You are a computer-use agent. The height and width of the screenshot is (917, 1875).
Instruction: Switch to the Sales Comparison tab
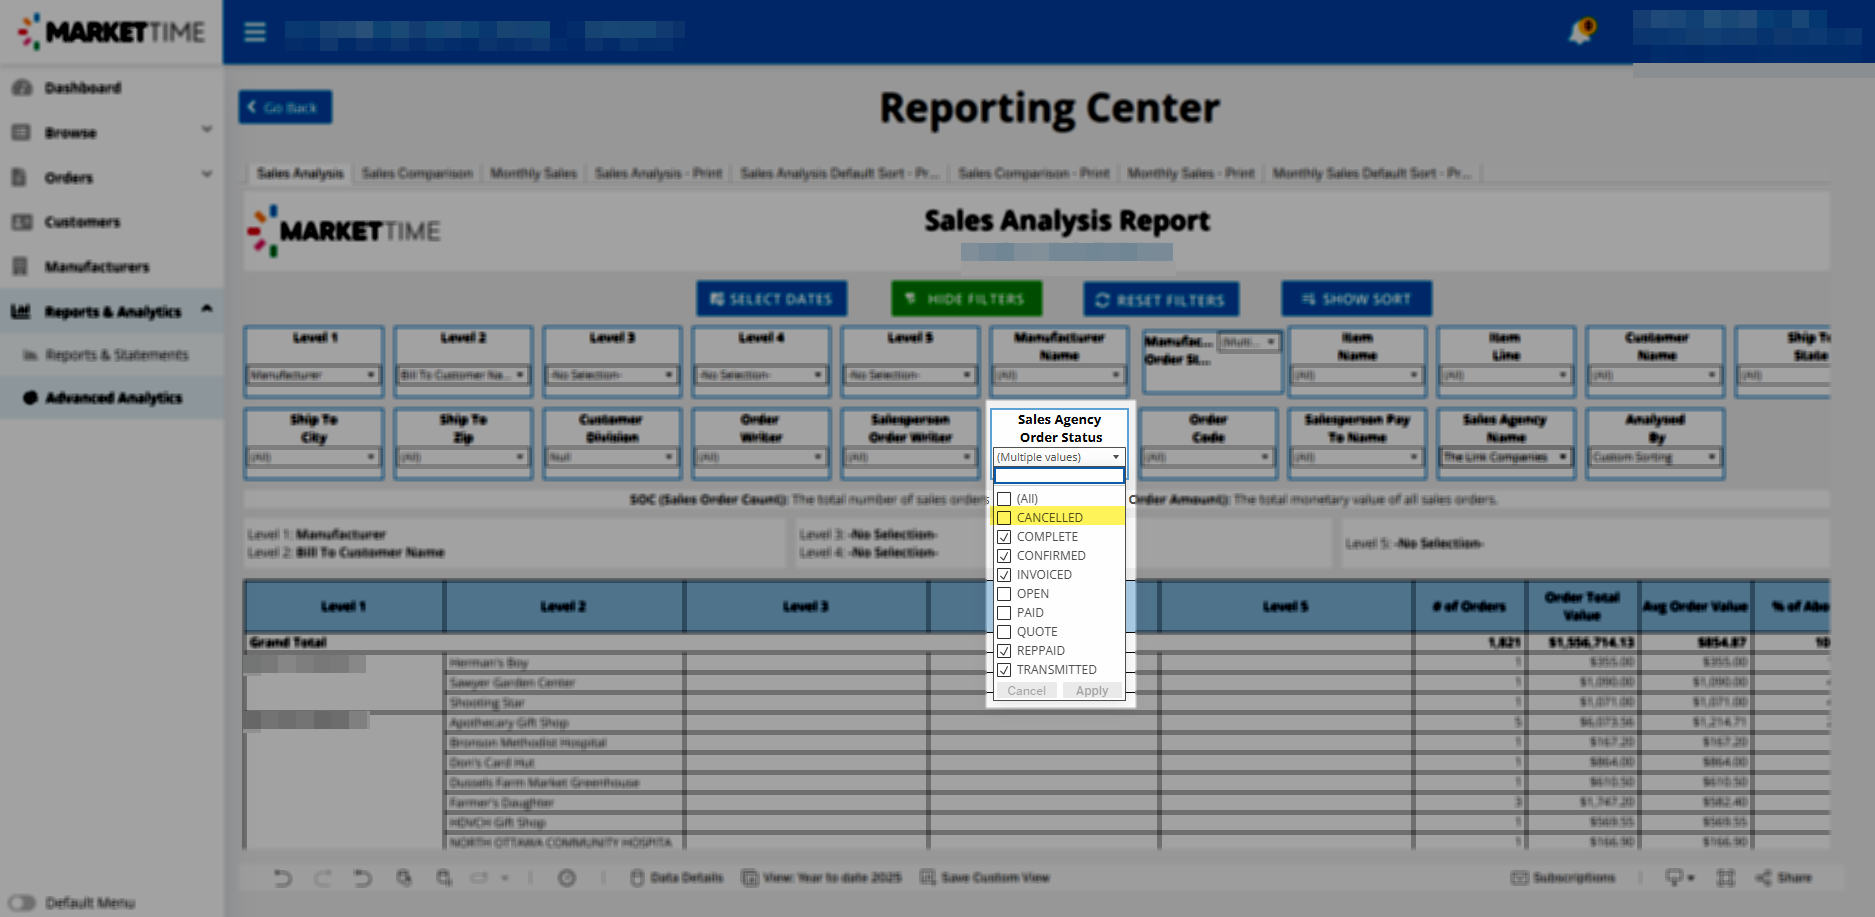[417, 173]
